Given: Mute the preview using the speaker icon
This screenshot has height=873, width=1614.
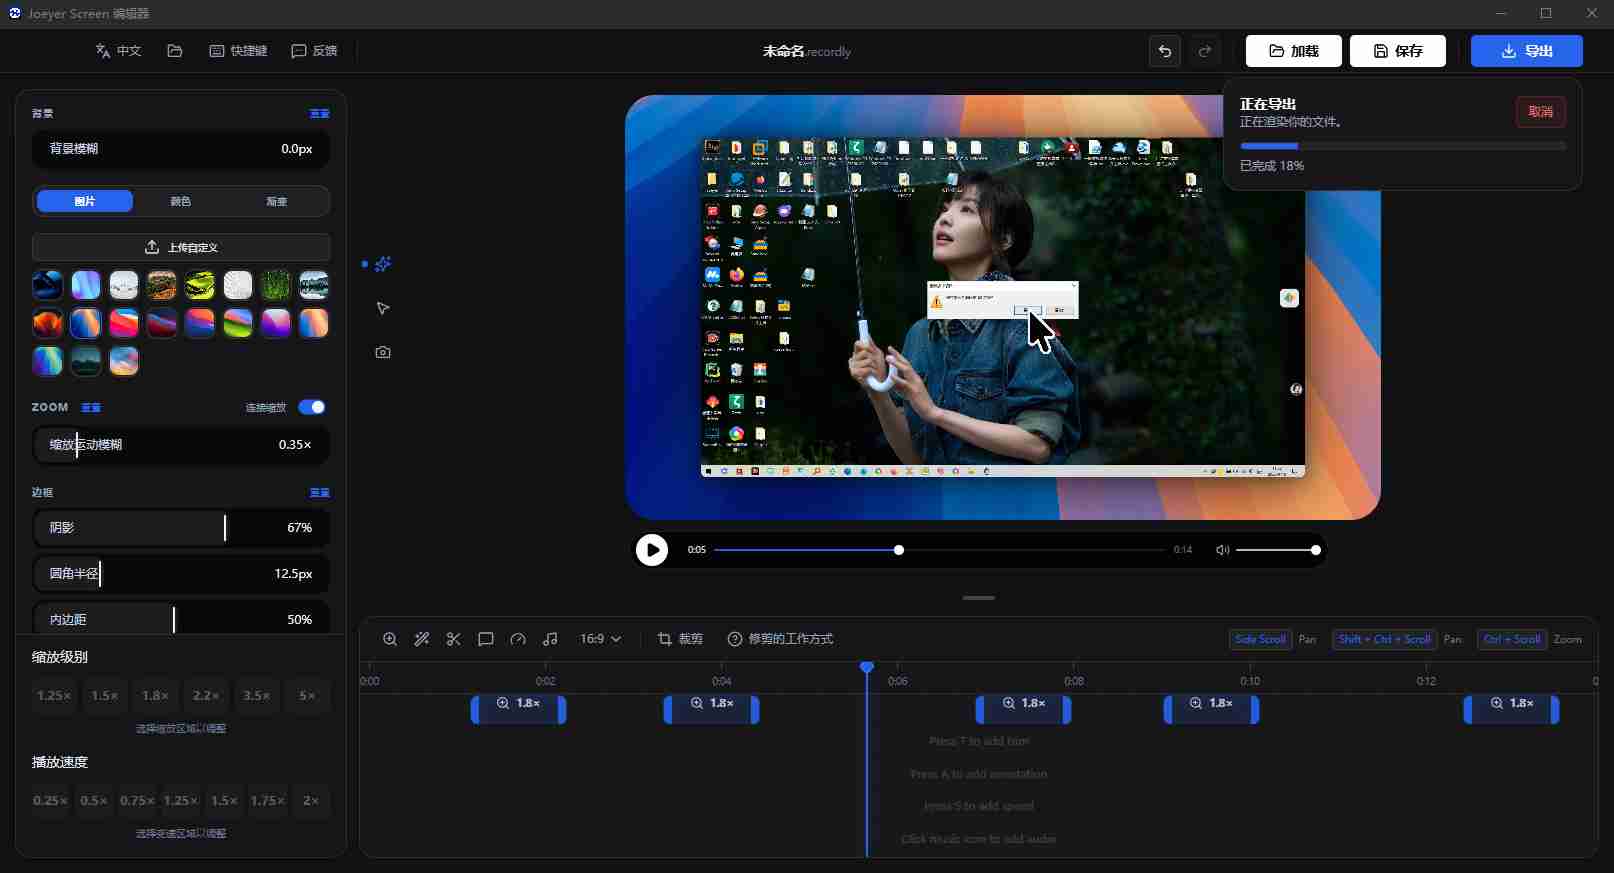Looking at the screenshot, I should pos(1222,550).
